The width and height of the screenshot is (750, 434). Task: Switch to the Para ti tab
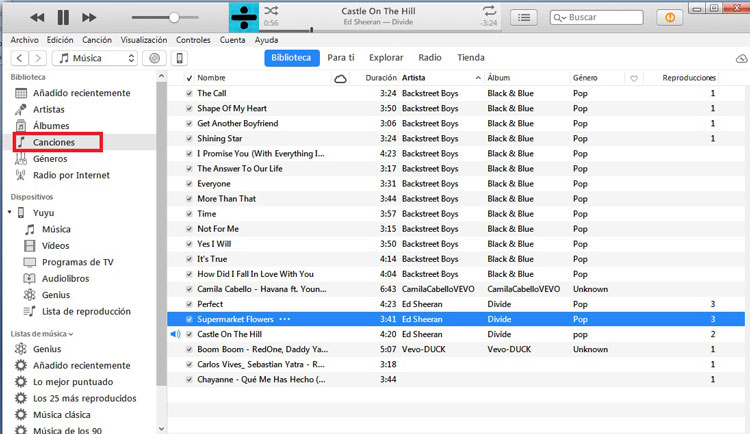[341, 58]
